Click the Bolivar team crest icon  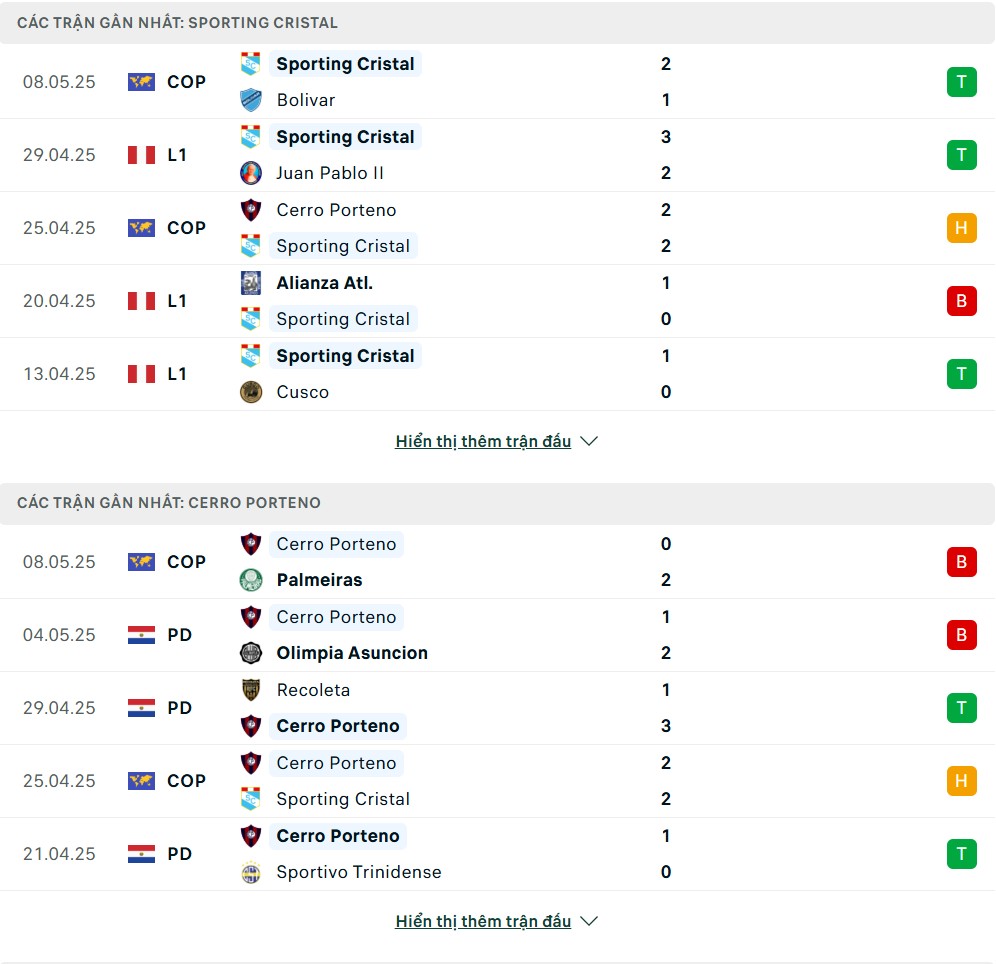point(251,100)
